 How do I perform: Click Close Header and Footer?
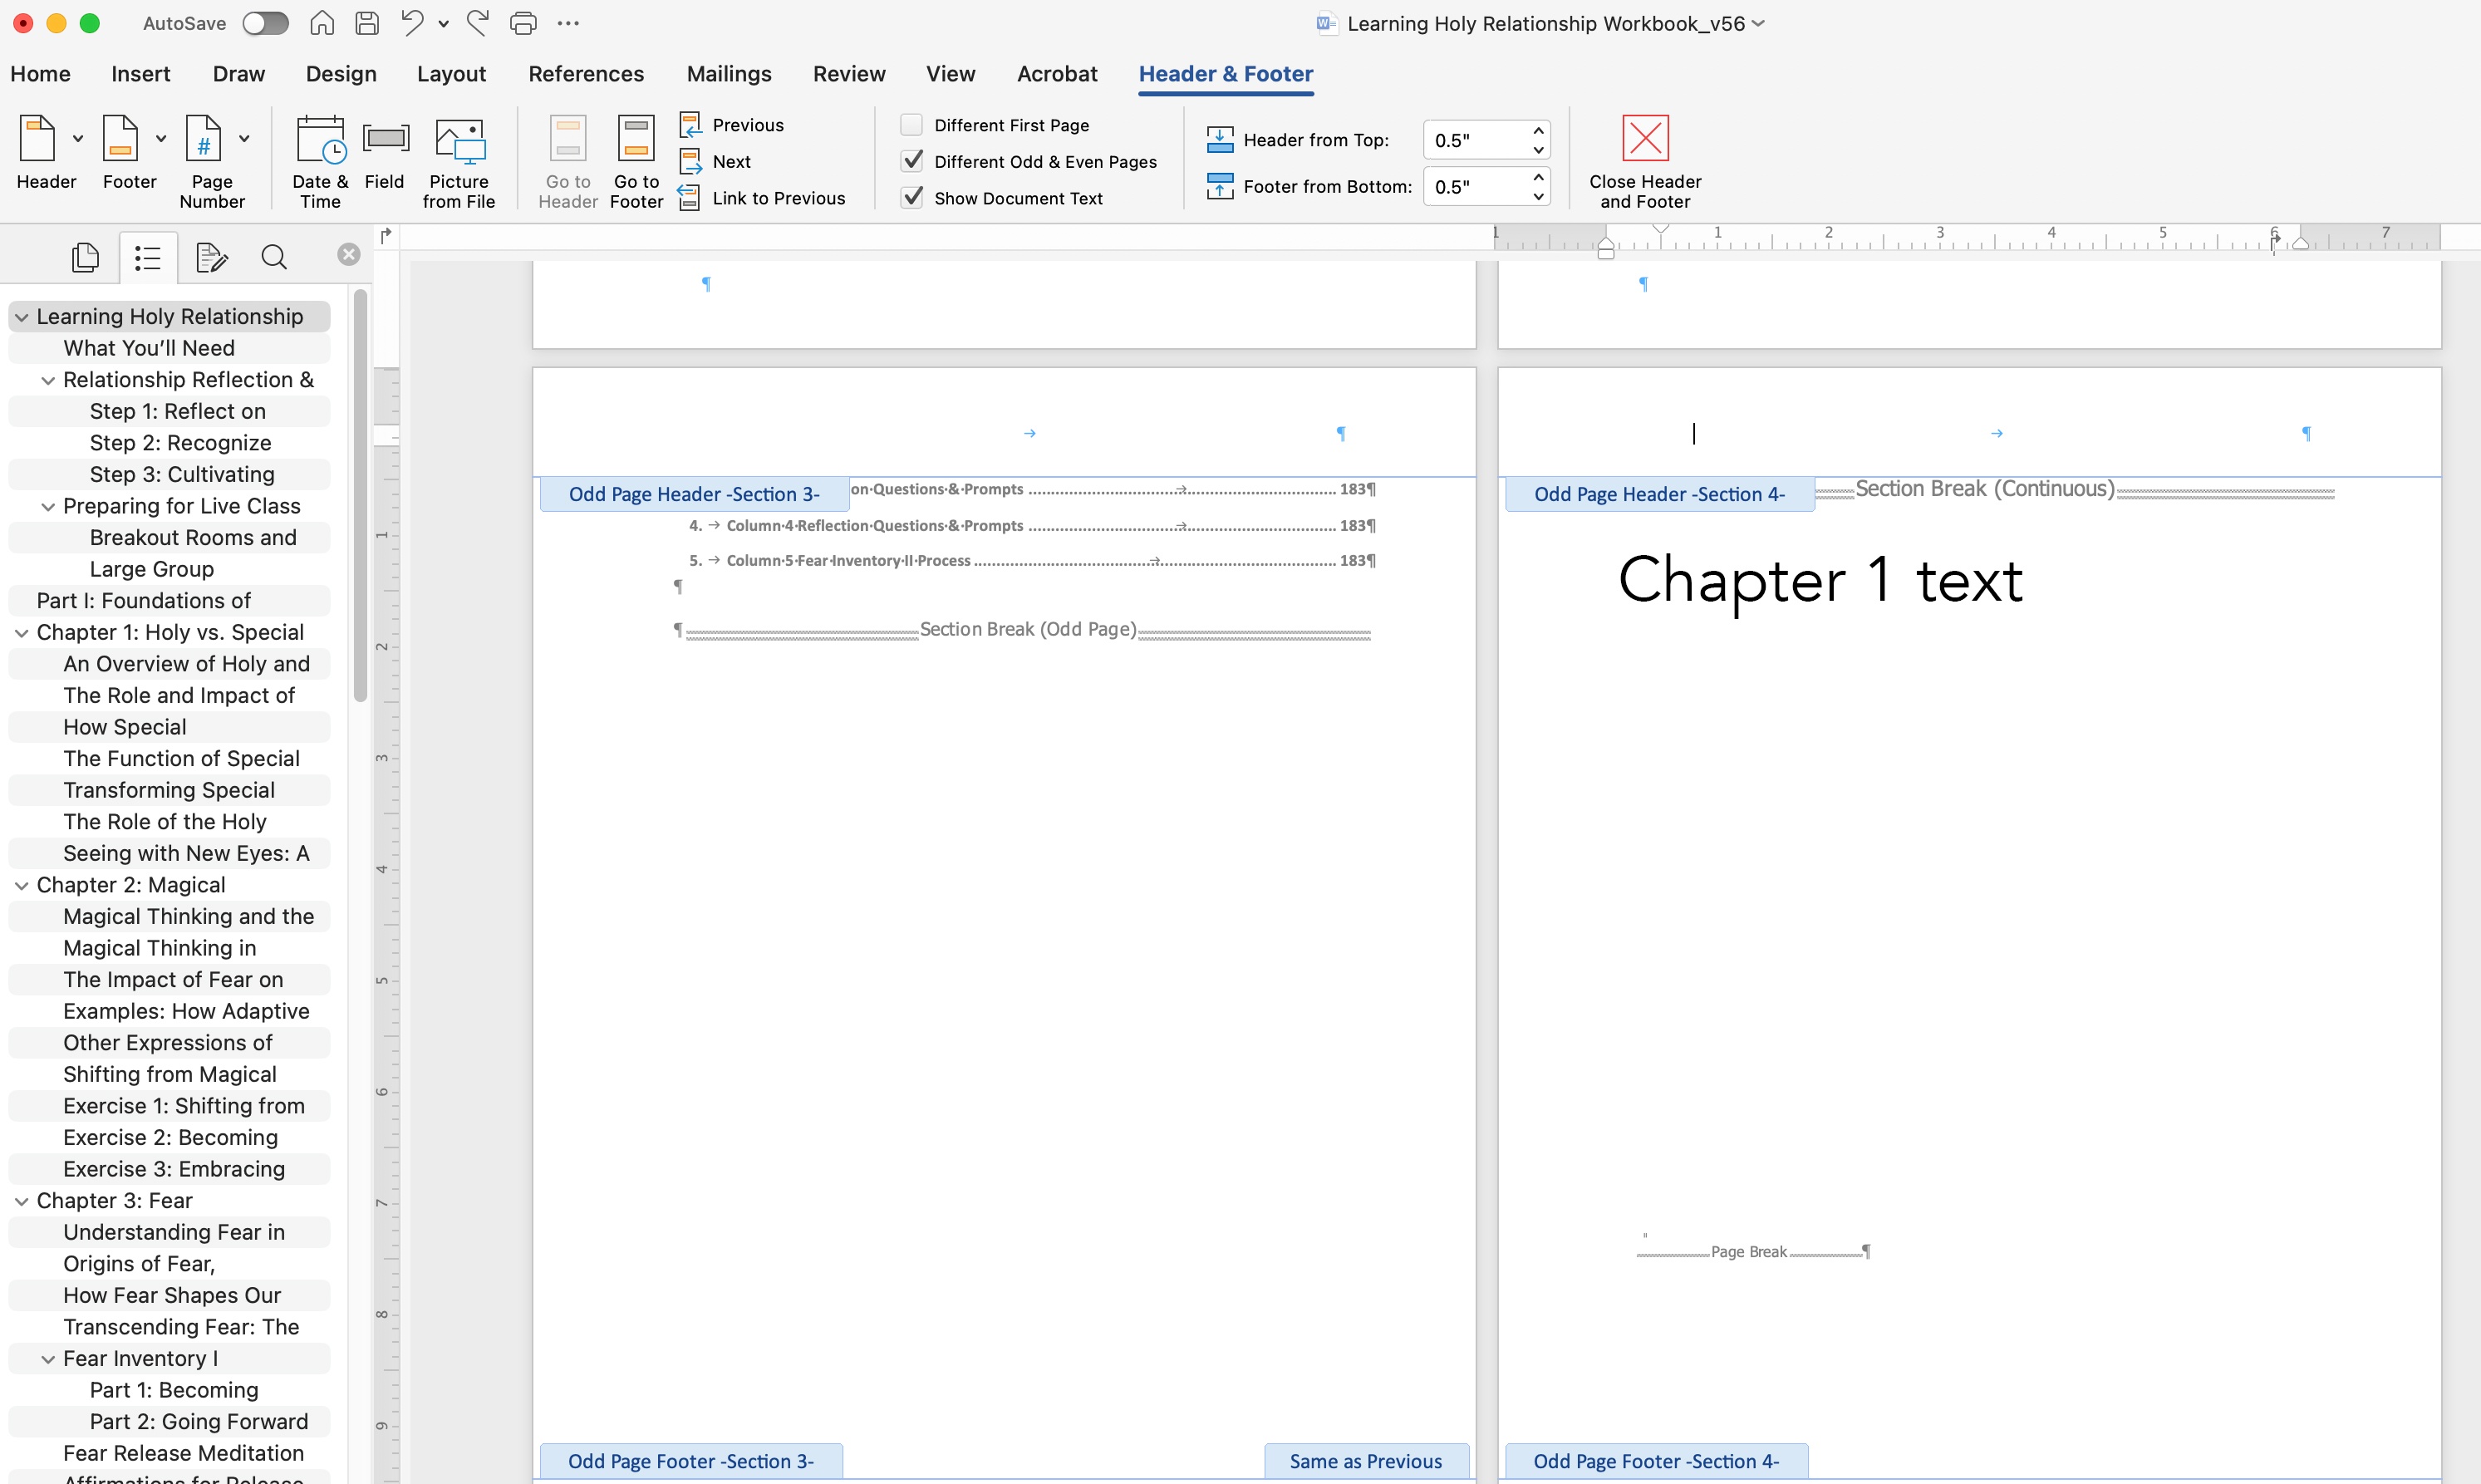click(1645, 140)
